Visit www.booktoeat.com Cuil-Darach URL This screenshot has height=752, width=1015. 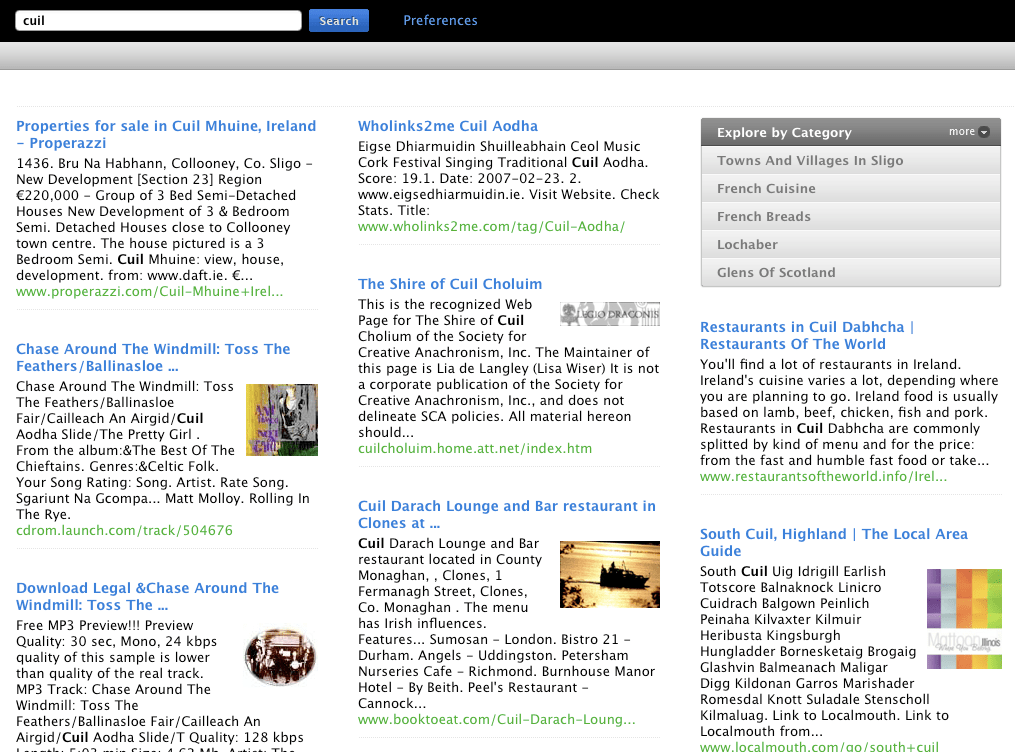pyautogui.click(x=496, y=720)
